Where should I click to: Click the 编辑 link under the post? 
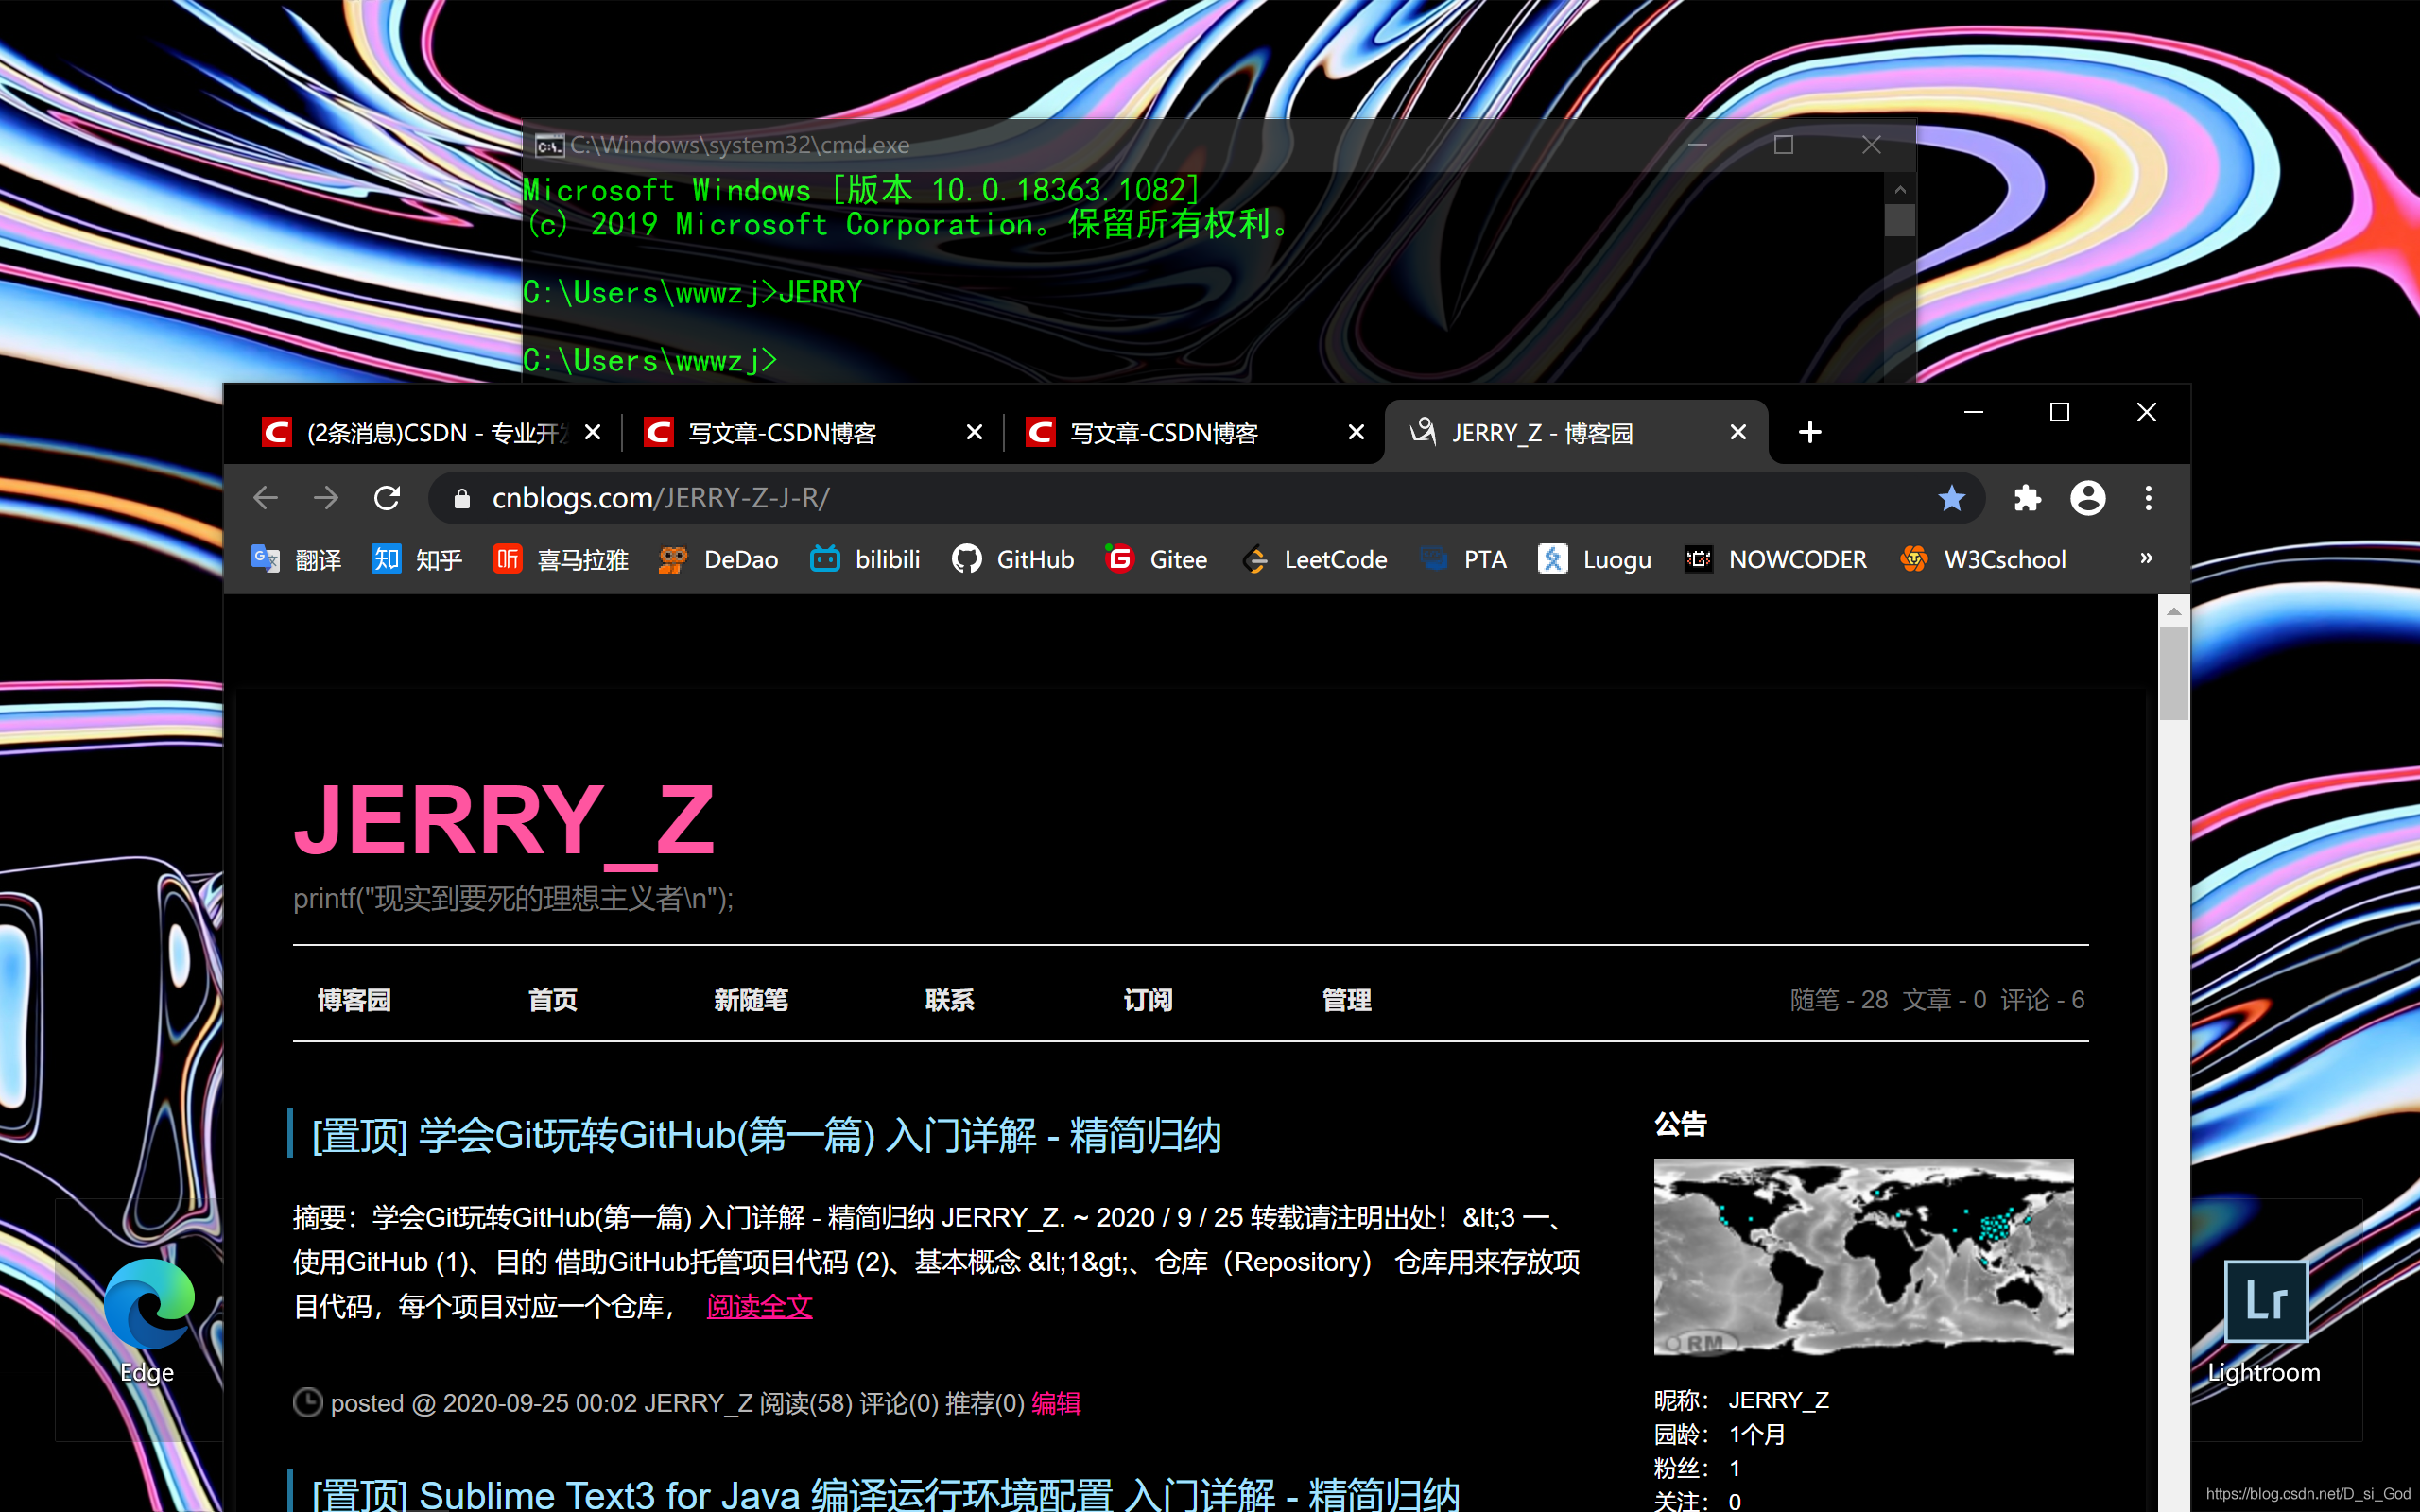(1055, 1403)
